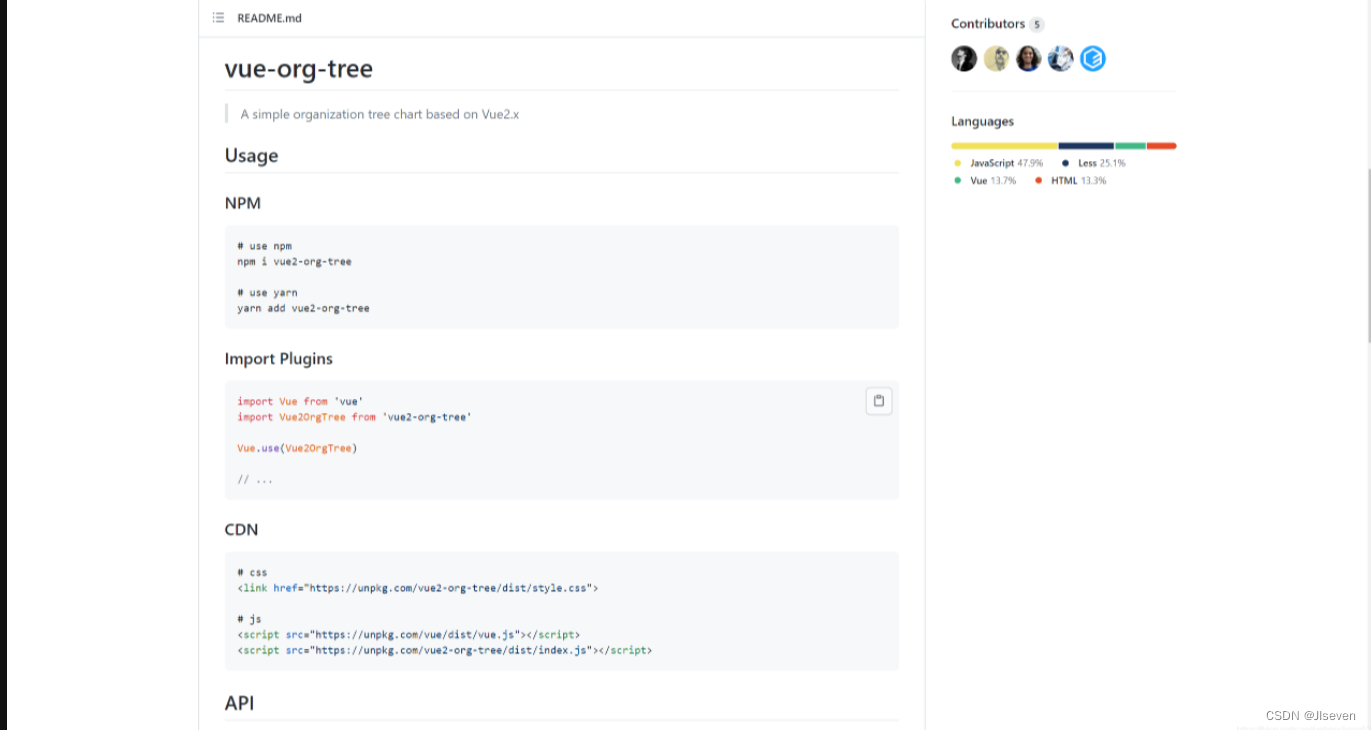
Task: Open the blue hexagon logo contributor avatar
Action: (x=1093, y=59)
